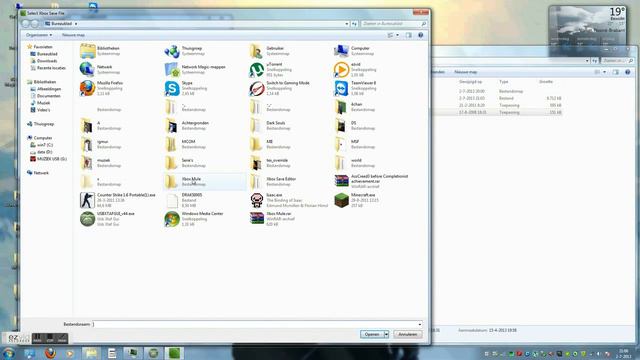640x360 pixels.
Task: Click the Type column header in background window
Action: [504, 82]
